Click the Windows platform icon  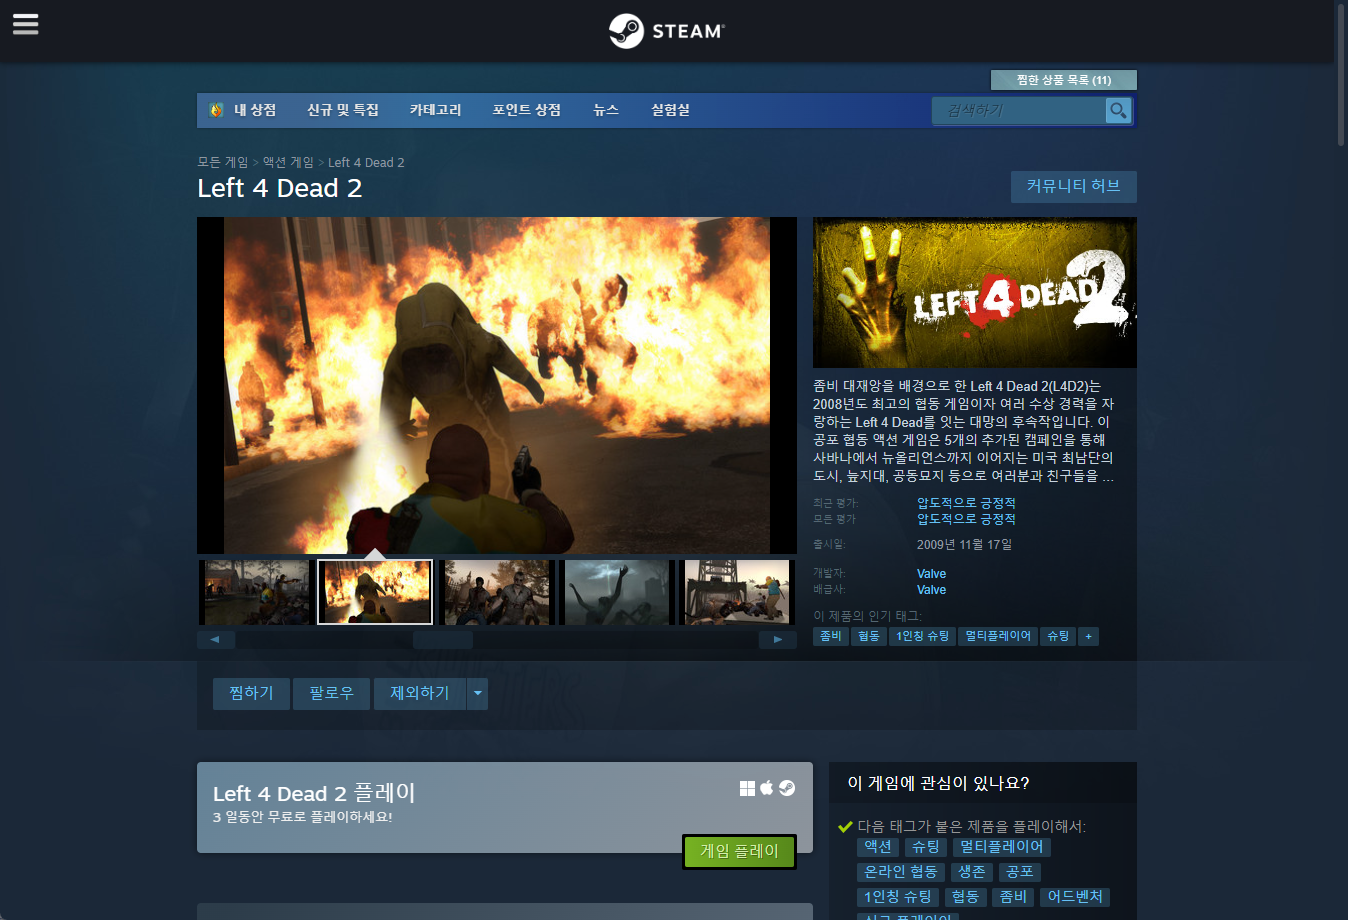[x=747, y=788]
